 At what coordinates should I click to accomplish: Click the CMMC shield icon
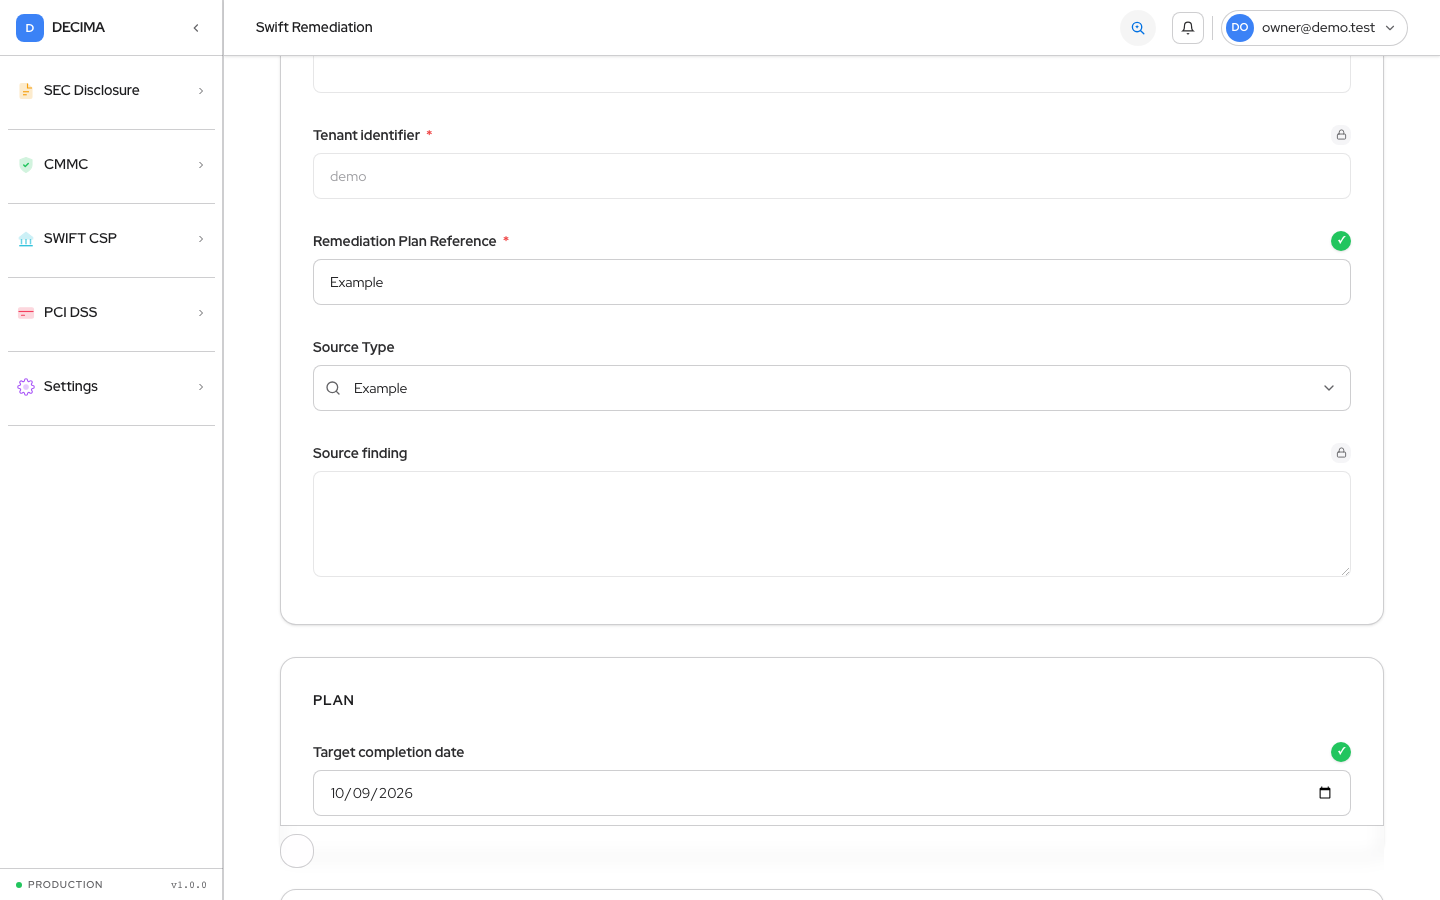click(x=26, y=165)
